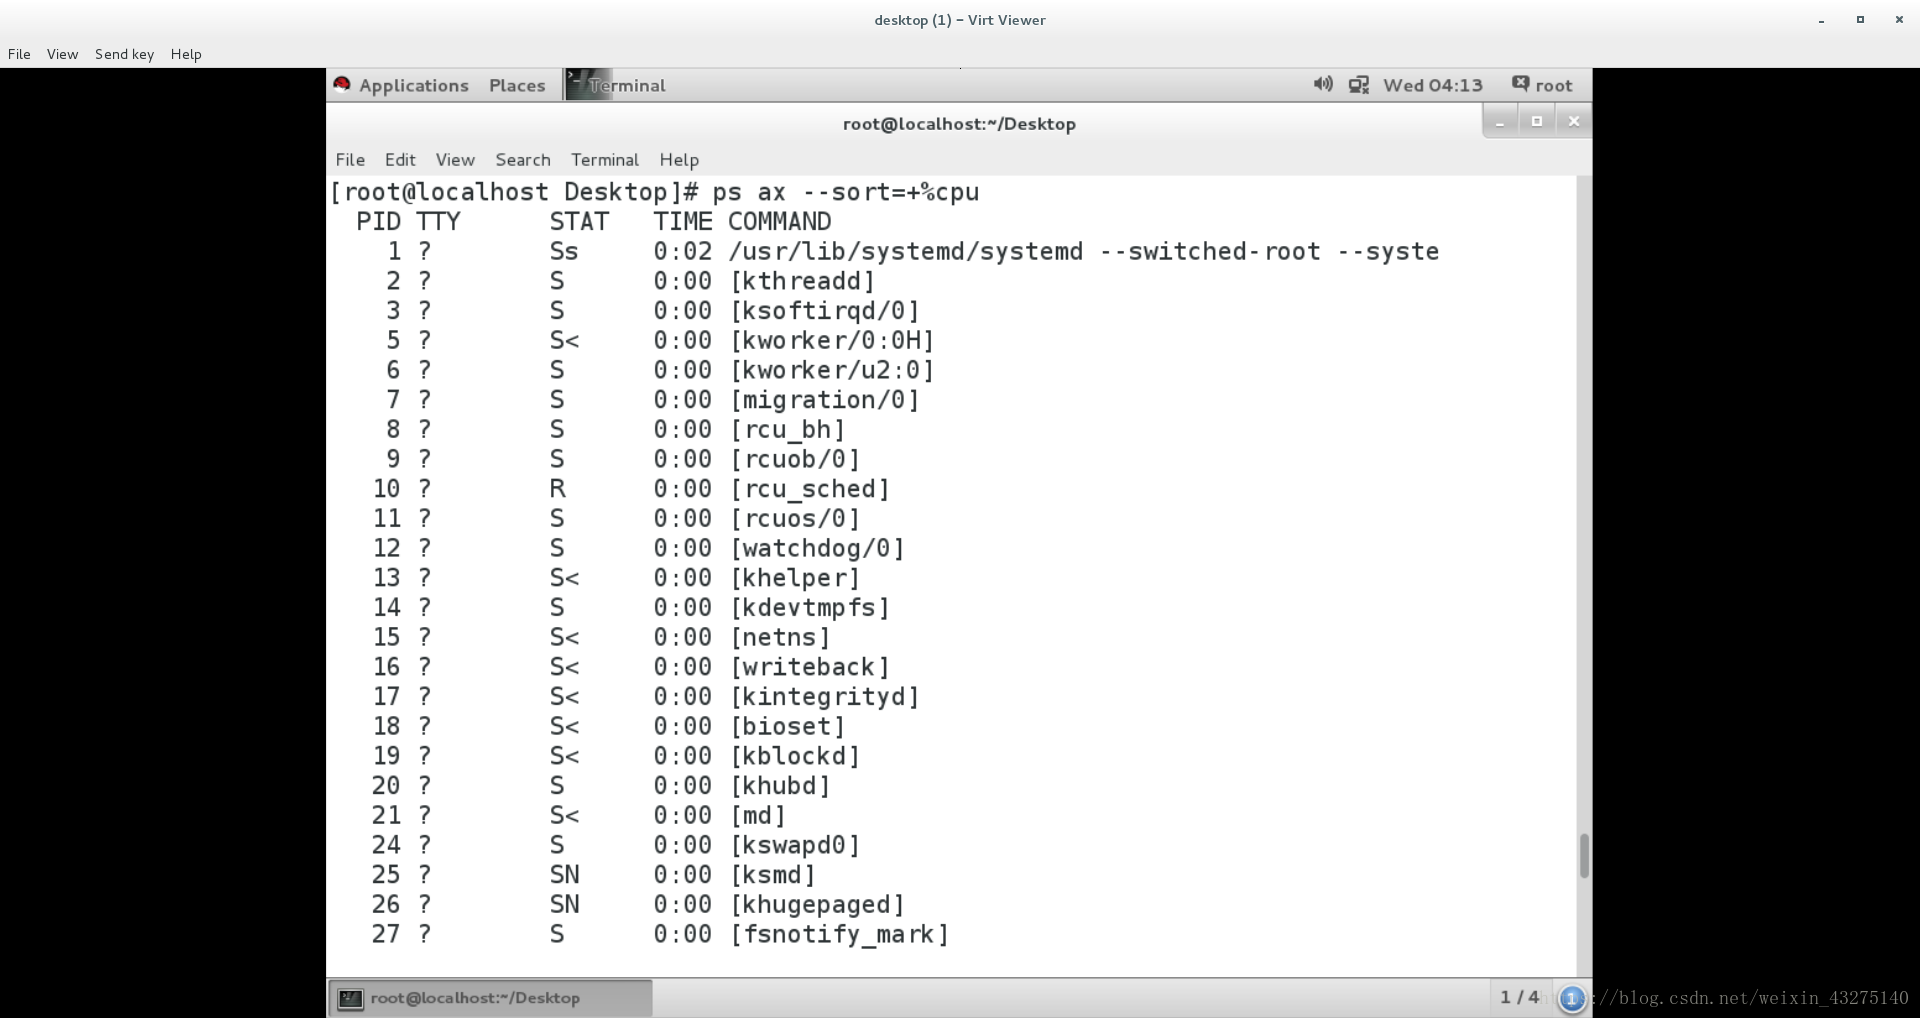Click the network connection icon
1920x1018 pixels.
click(x=1359, y=85)
